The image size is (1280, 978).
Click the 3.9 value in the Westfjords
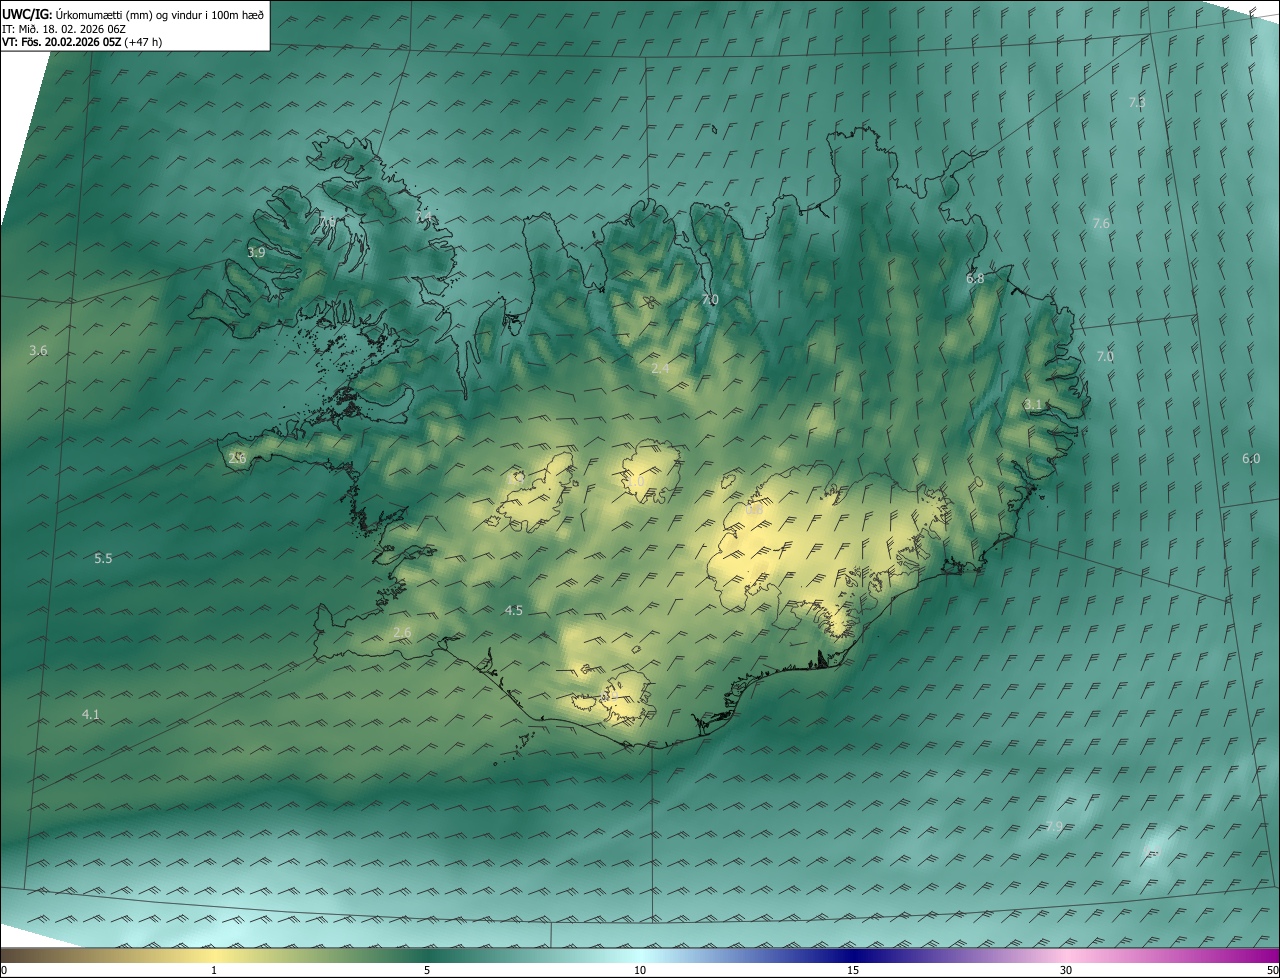pyautogui.click(x=256, y=253)
